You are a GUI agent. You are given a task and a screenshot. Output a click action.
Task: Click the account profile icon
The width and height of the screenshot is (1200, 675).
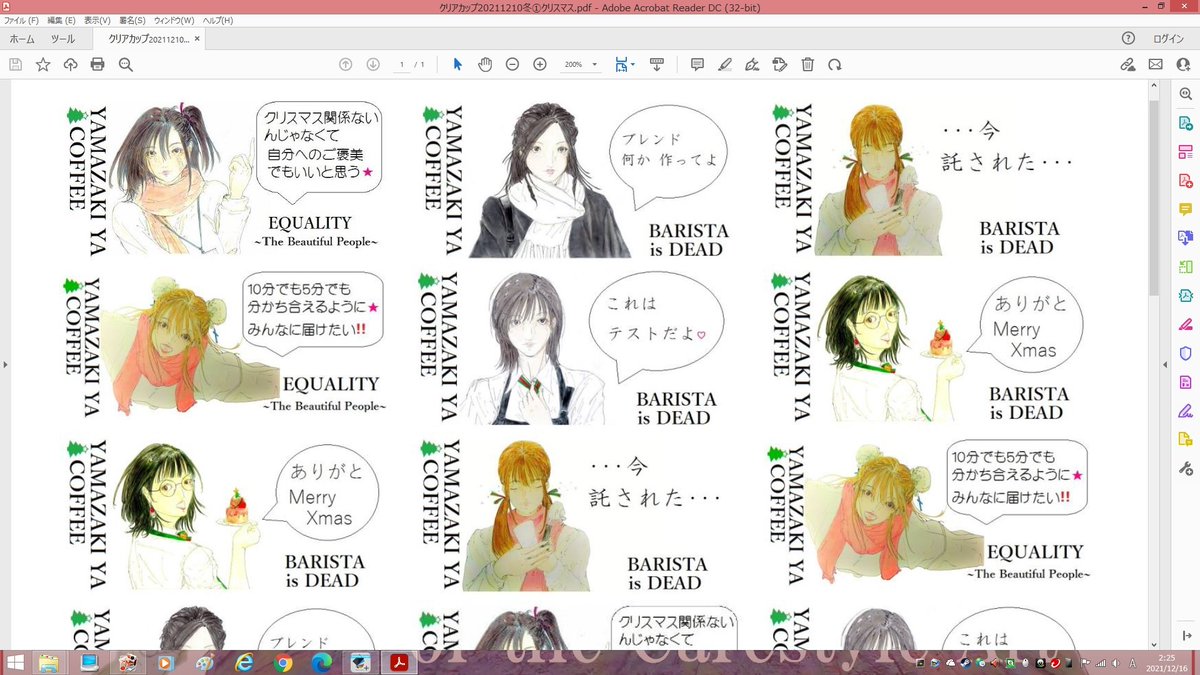coord(1184,64)
